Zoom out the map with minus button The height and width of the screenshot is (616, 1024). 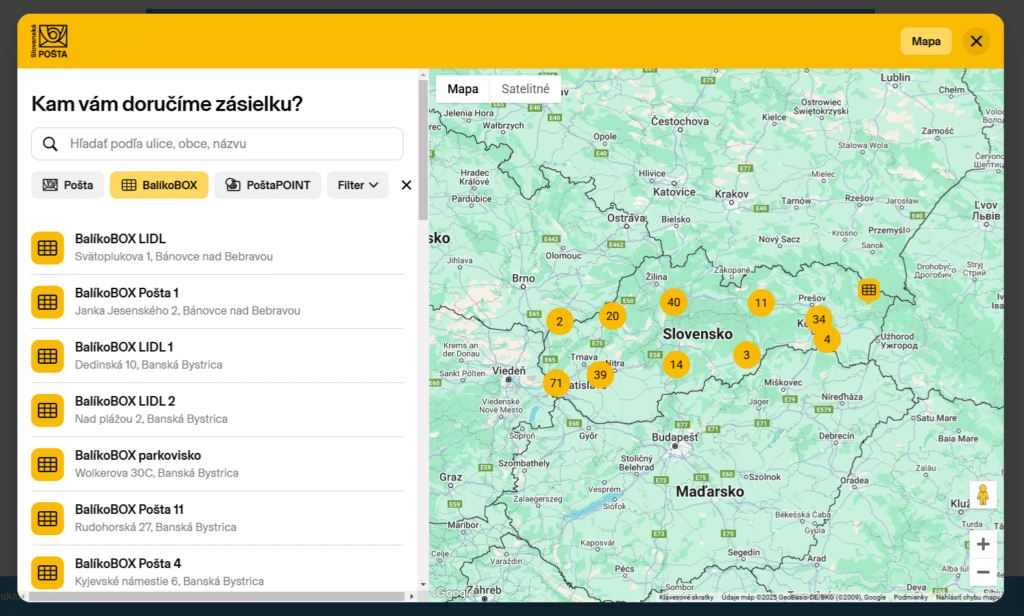click(x=983, y=572)
